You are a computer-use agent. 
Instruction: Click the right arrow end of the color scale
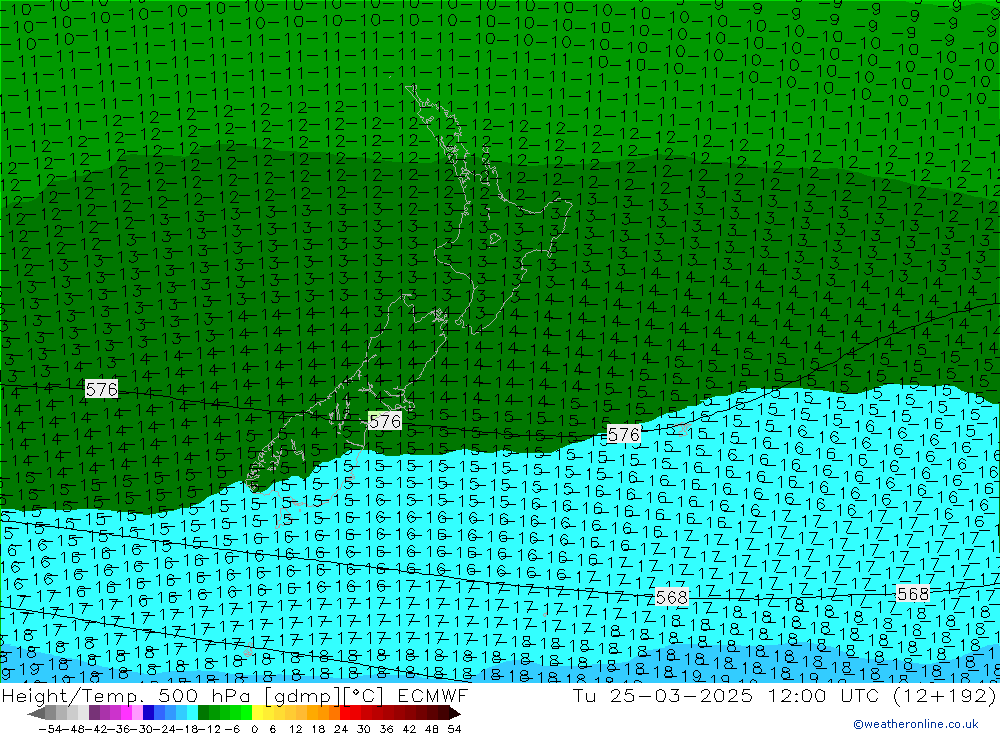pos(454,713)
